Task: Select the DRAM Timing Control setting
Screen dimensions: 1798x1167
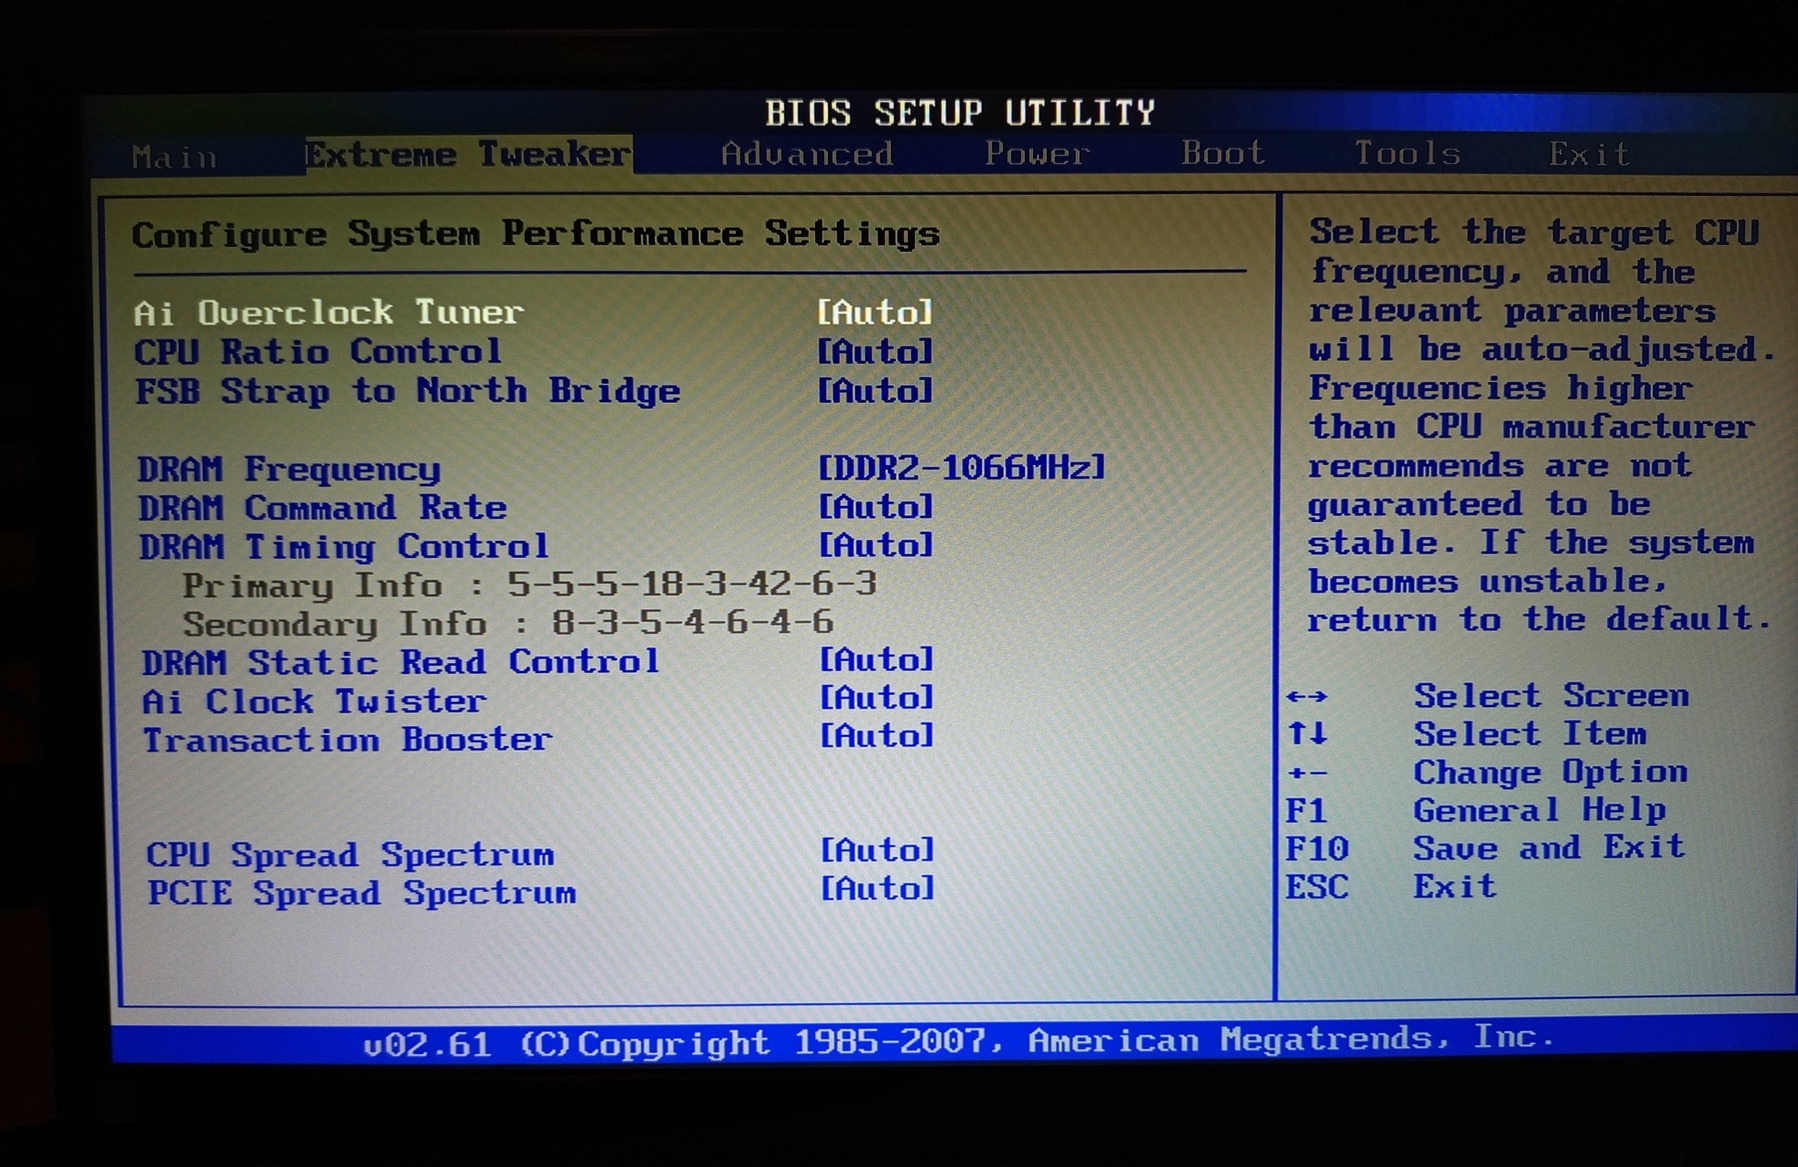Action: pyautogui.click(x=344, y=546)
